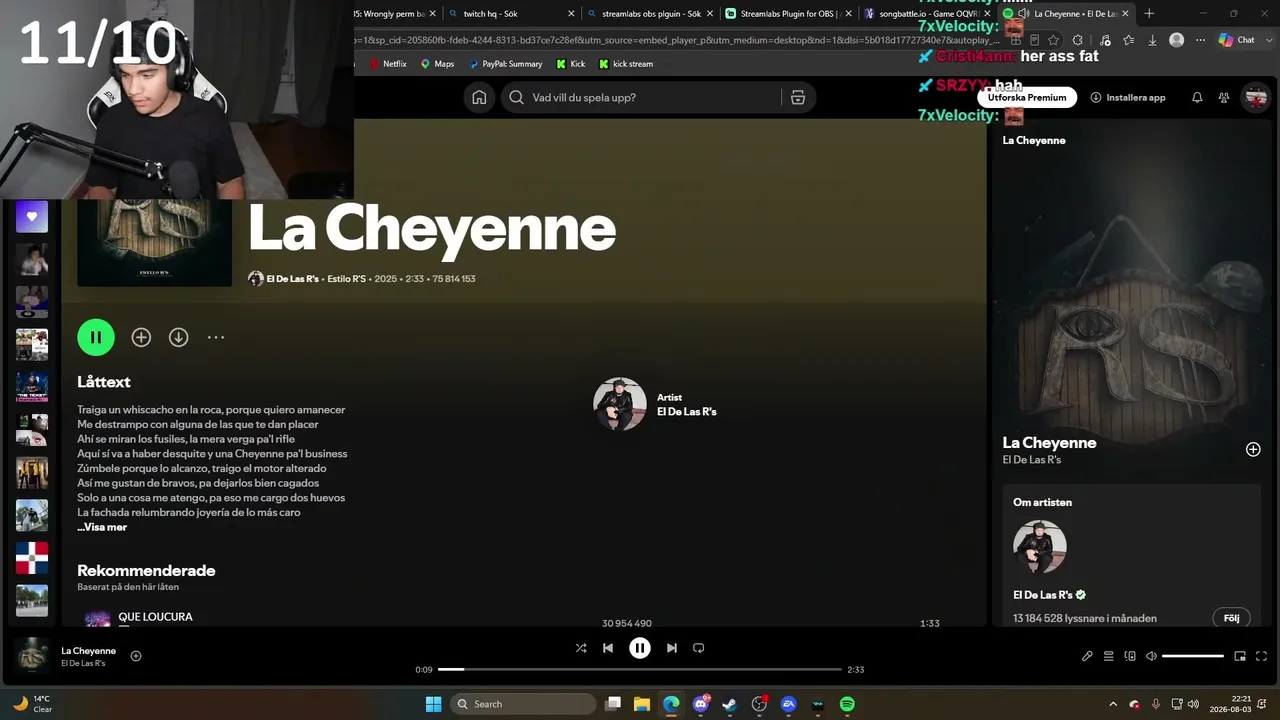
Task: Open the artist image under Om artisten
Action: pyautogui.click(x=1040, y=548)
